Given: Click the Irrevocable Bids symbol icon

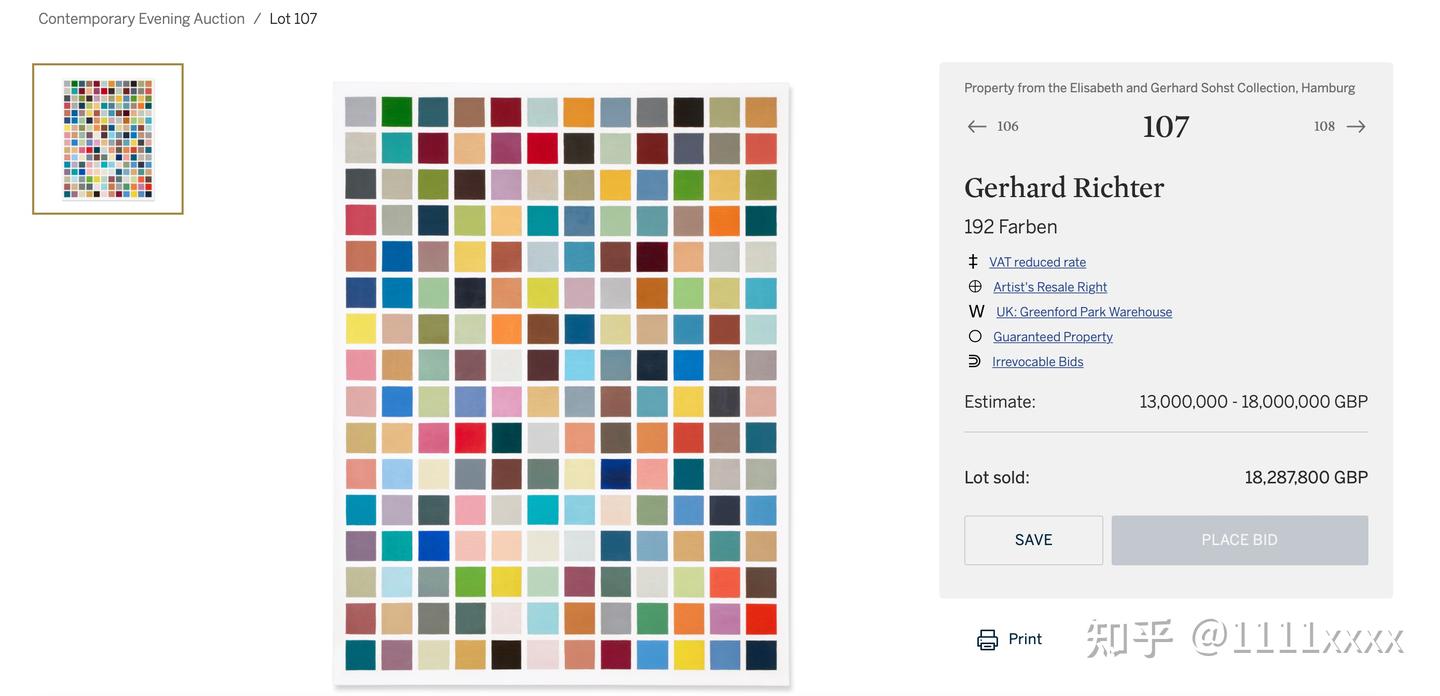Looking at the screenshot, I should click(975, 361).
